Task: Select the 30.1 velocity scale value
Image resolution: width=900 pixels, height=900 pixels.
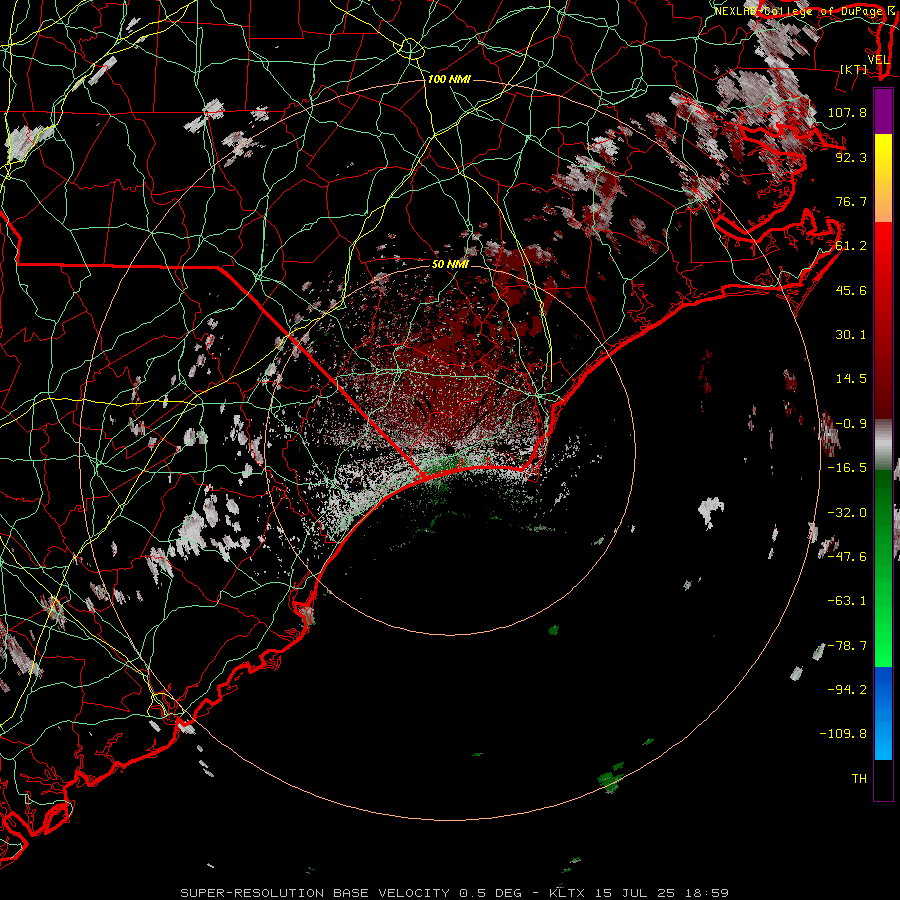Action: click(851, 335)
